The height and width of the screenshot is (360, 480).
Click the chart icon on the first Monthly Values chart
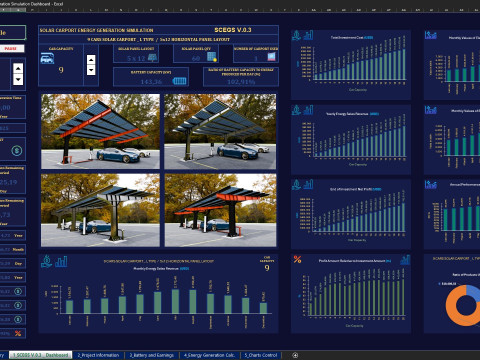(x=431, y=35)
